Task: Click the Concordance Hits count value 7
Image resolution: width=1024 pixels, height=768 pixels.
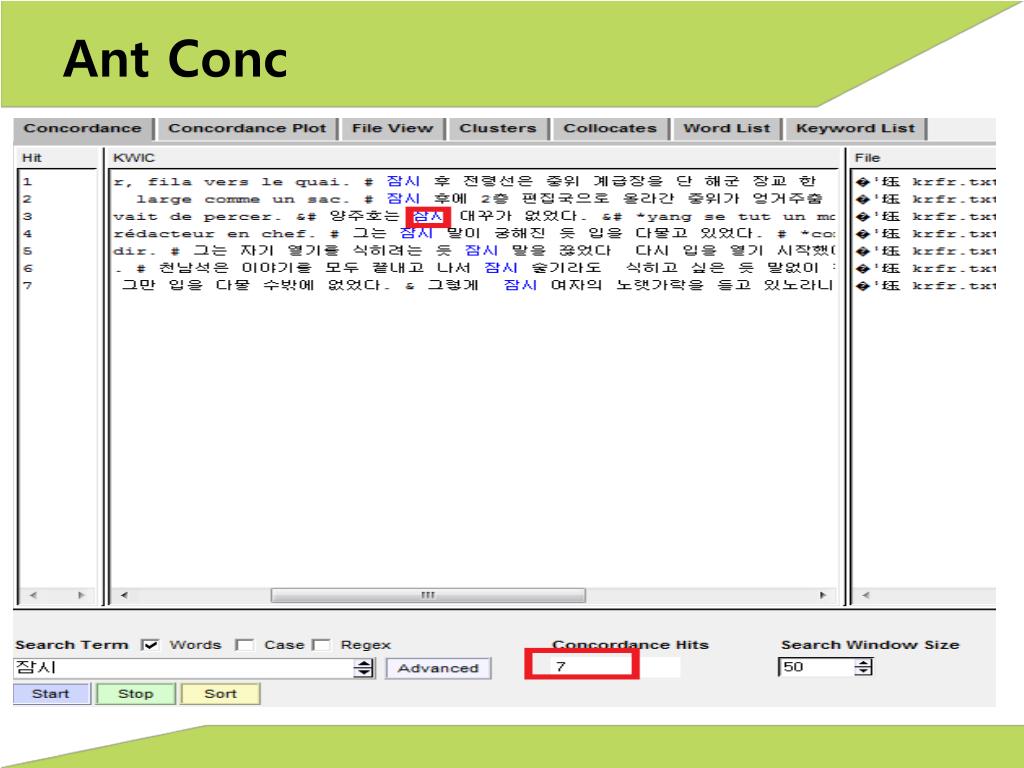Action: pyautogui.click(x=560, y=666)
